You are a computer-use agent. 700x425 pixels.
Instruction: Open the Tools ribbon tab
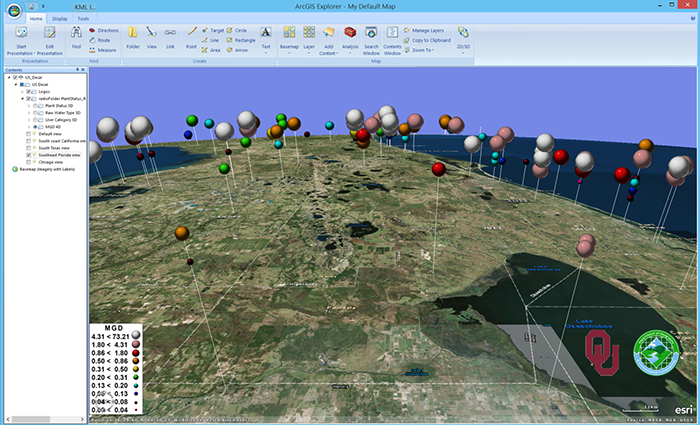pos(82,18)
